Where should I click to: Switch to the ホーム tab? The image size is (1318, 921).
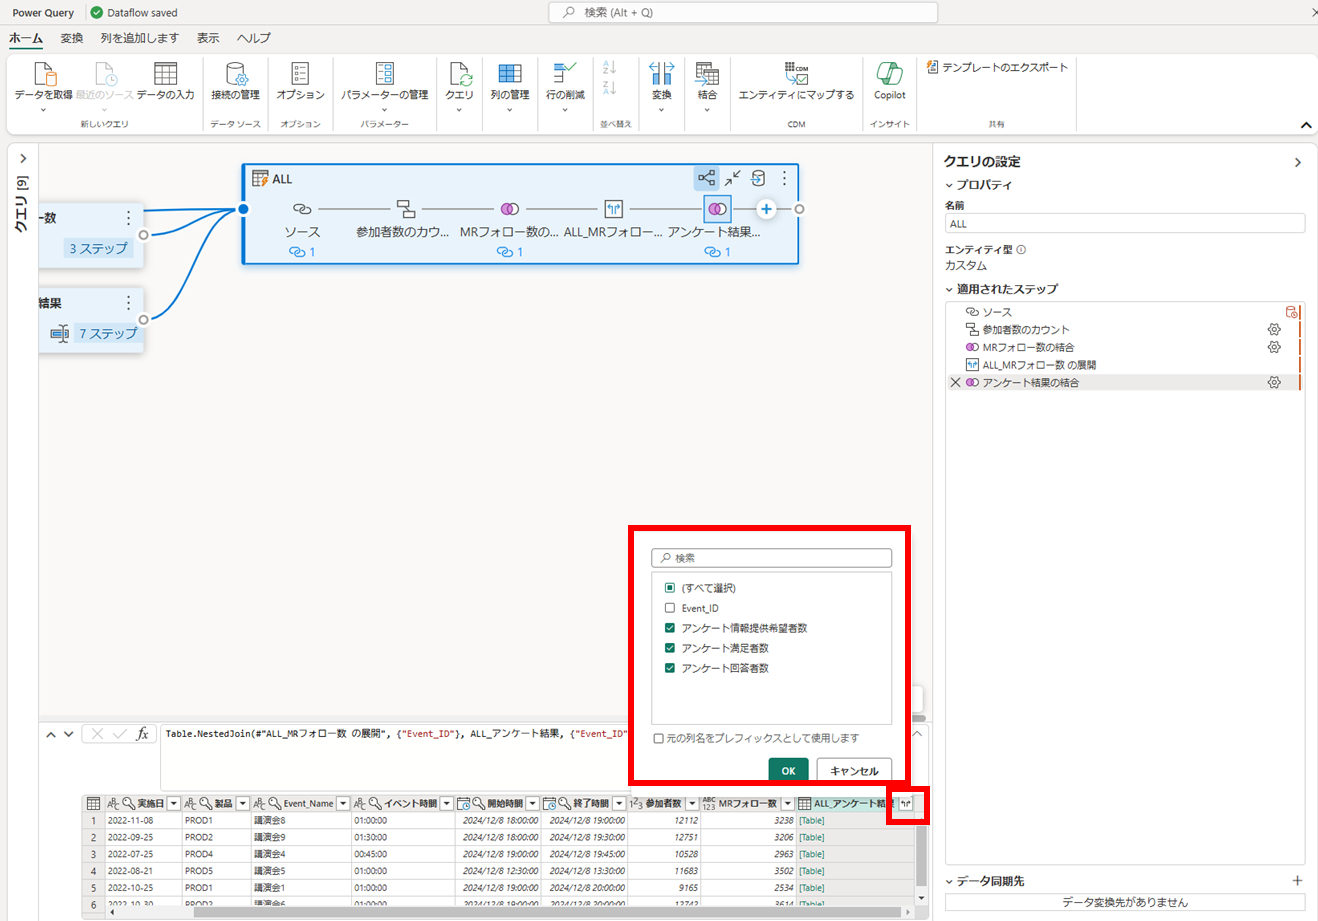point(26,38)
